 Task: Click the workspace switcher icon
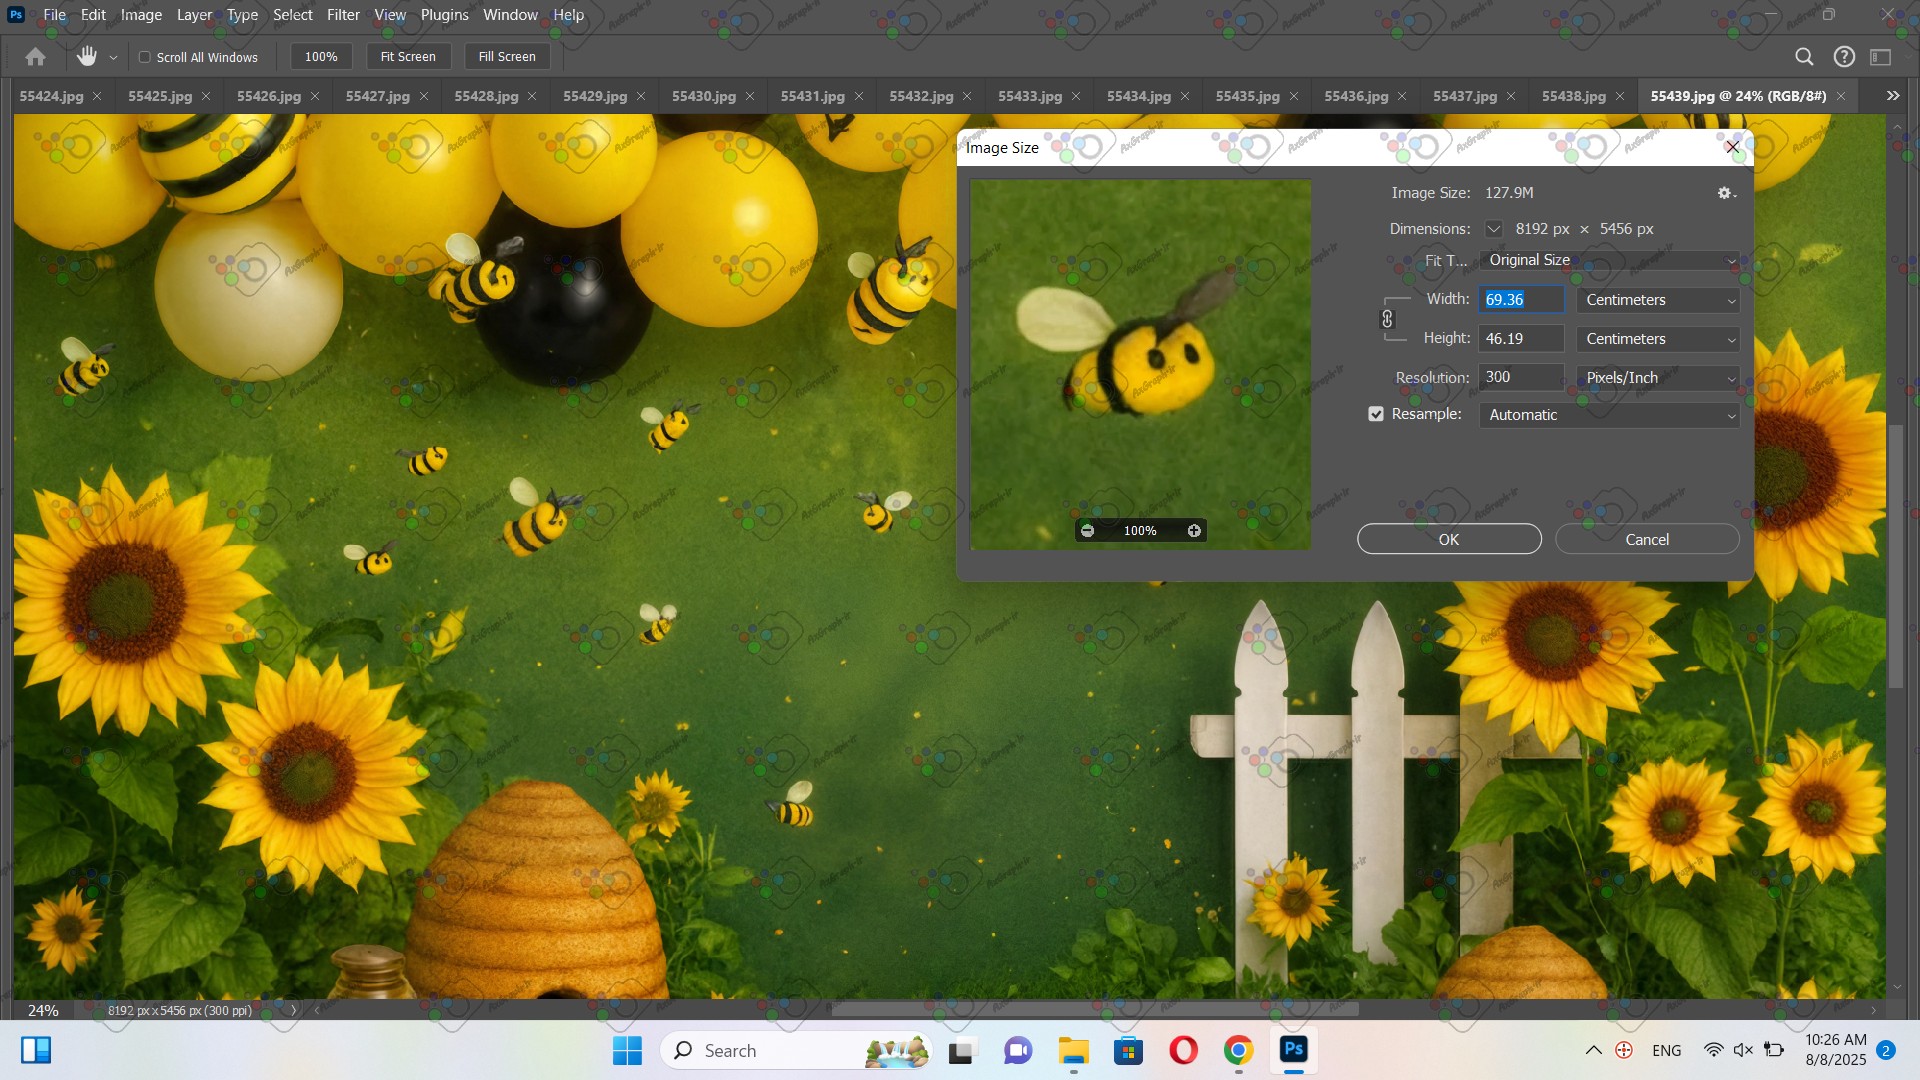coord(1881,57)
